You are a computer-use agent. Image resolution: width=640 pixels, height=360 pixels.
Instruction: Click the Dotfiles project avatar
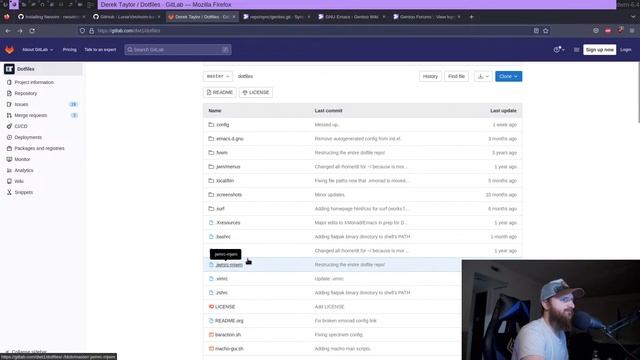tap(9, 69)
